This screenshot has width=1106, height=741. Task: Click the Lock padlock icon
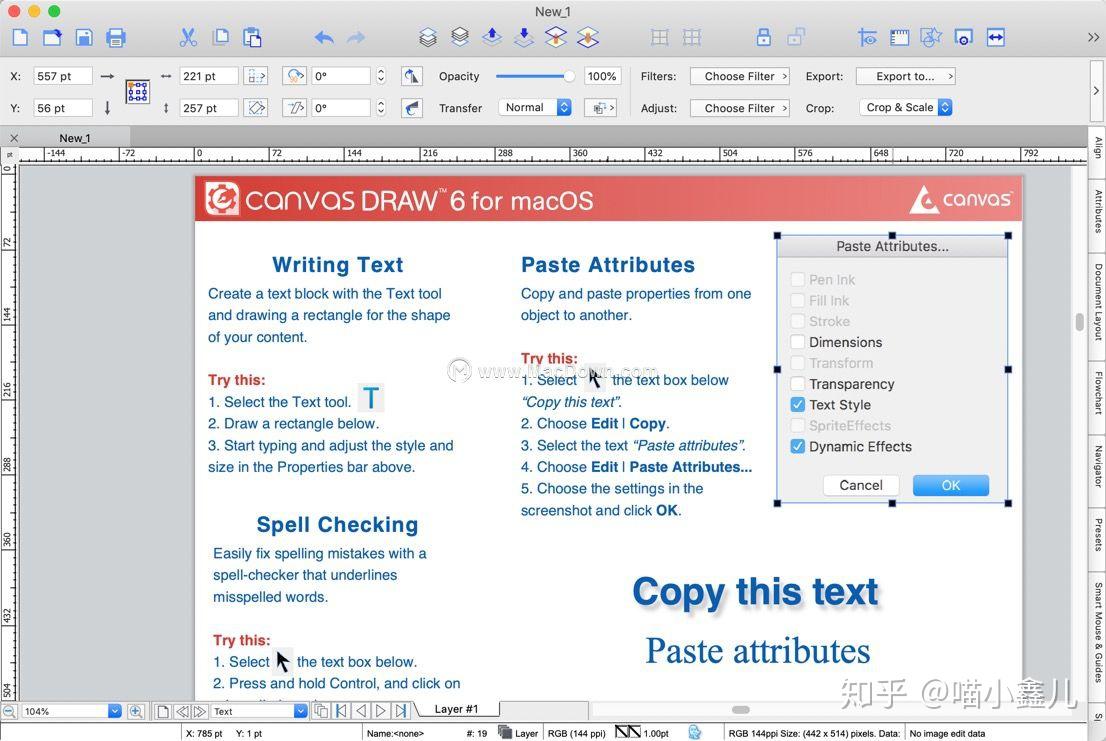pos(763,37)
